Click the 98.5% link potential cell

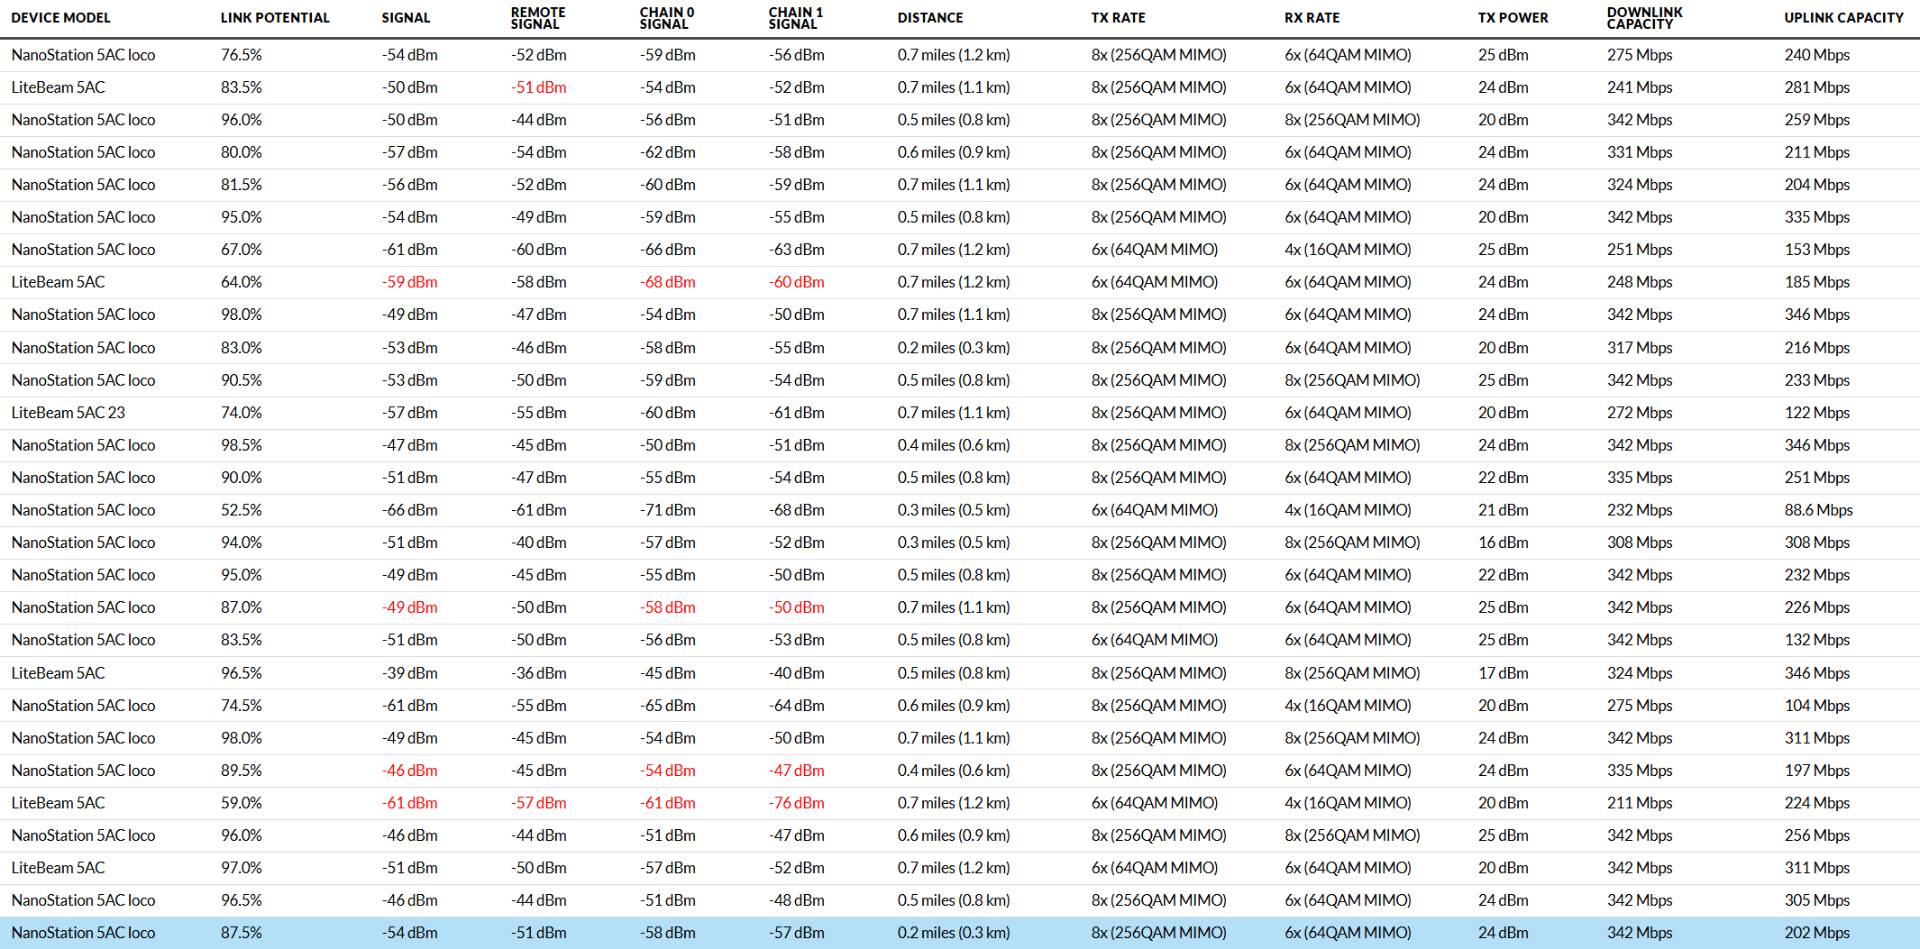pyautogui.click(x=241, y=446)
